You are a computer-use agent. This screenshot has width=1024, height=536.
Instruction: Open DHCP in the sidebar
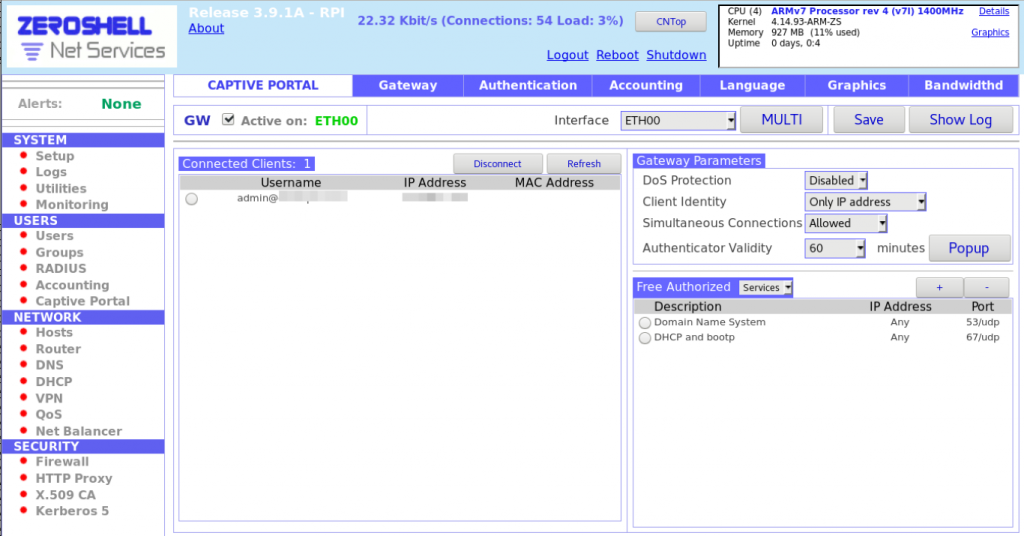click(x=54, y=381)
